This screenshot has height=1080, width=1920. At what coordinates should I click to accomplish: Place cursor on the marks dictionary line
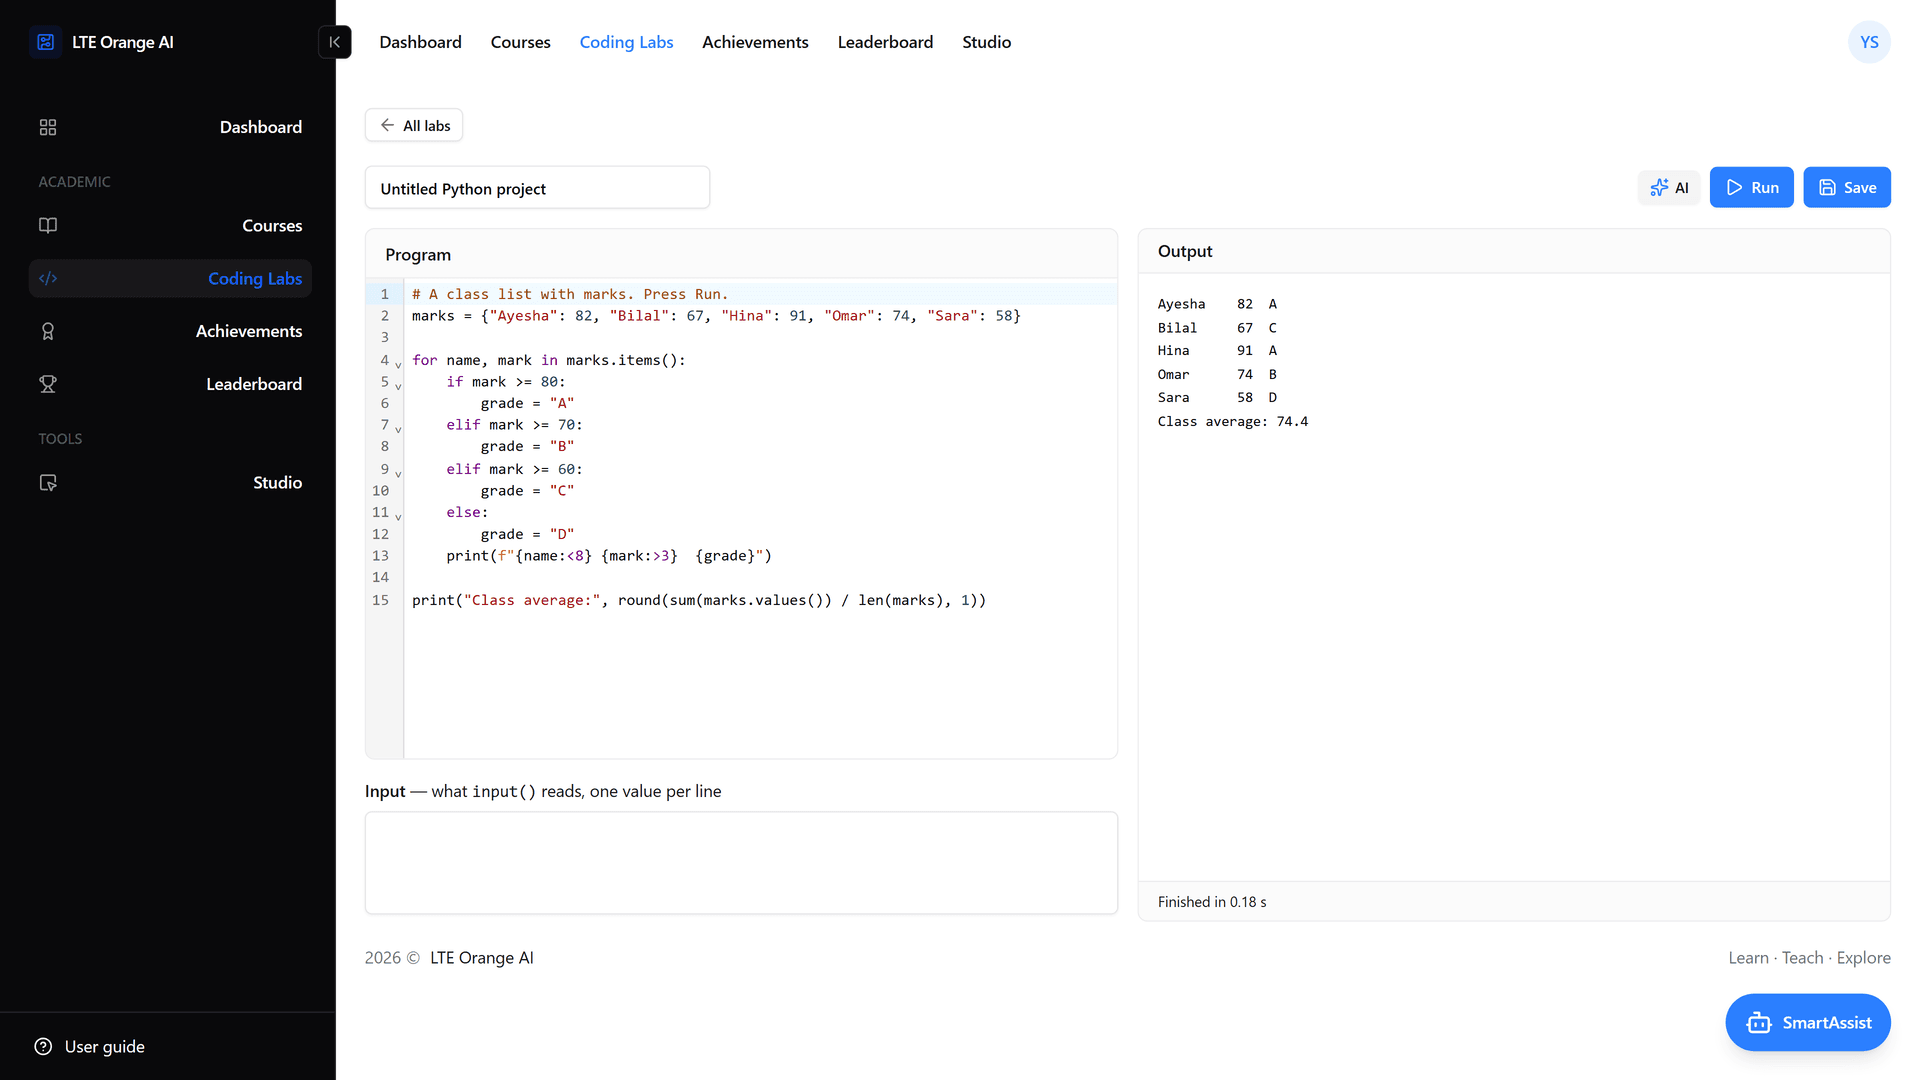tap(716, 316)
